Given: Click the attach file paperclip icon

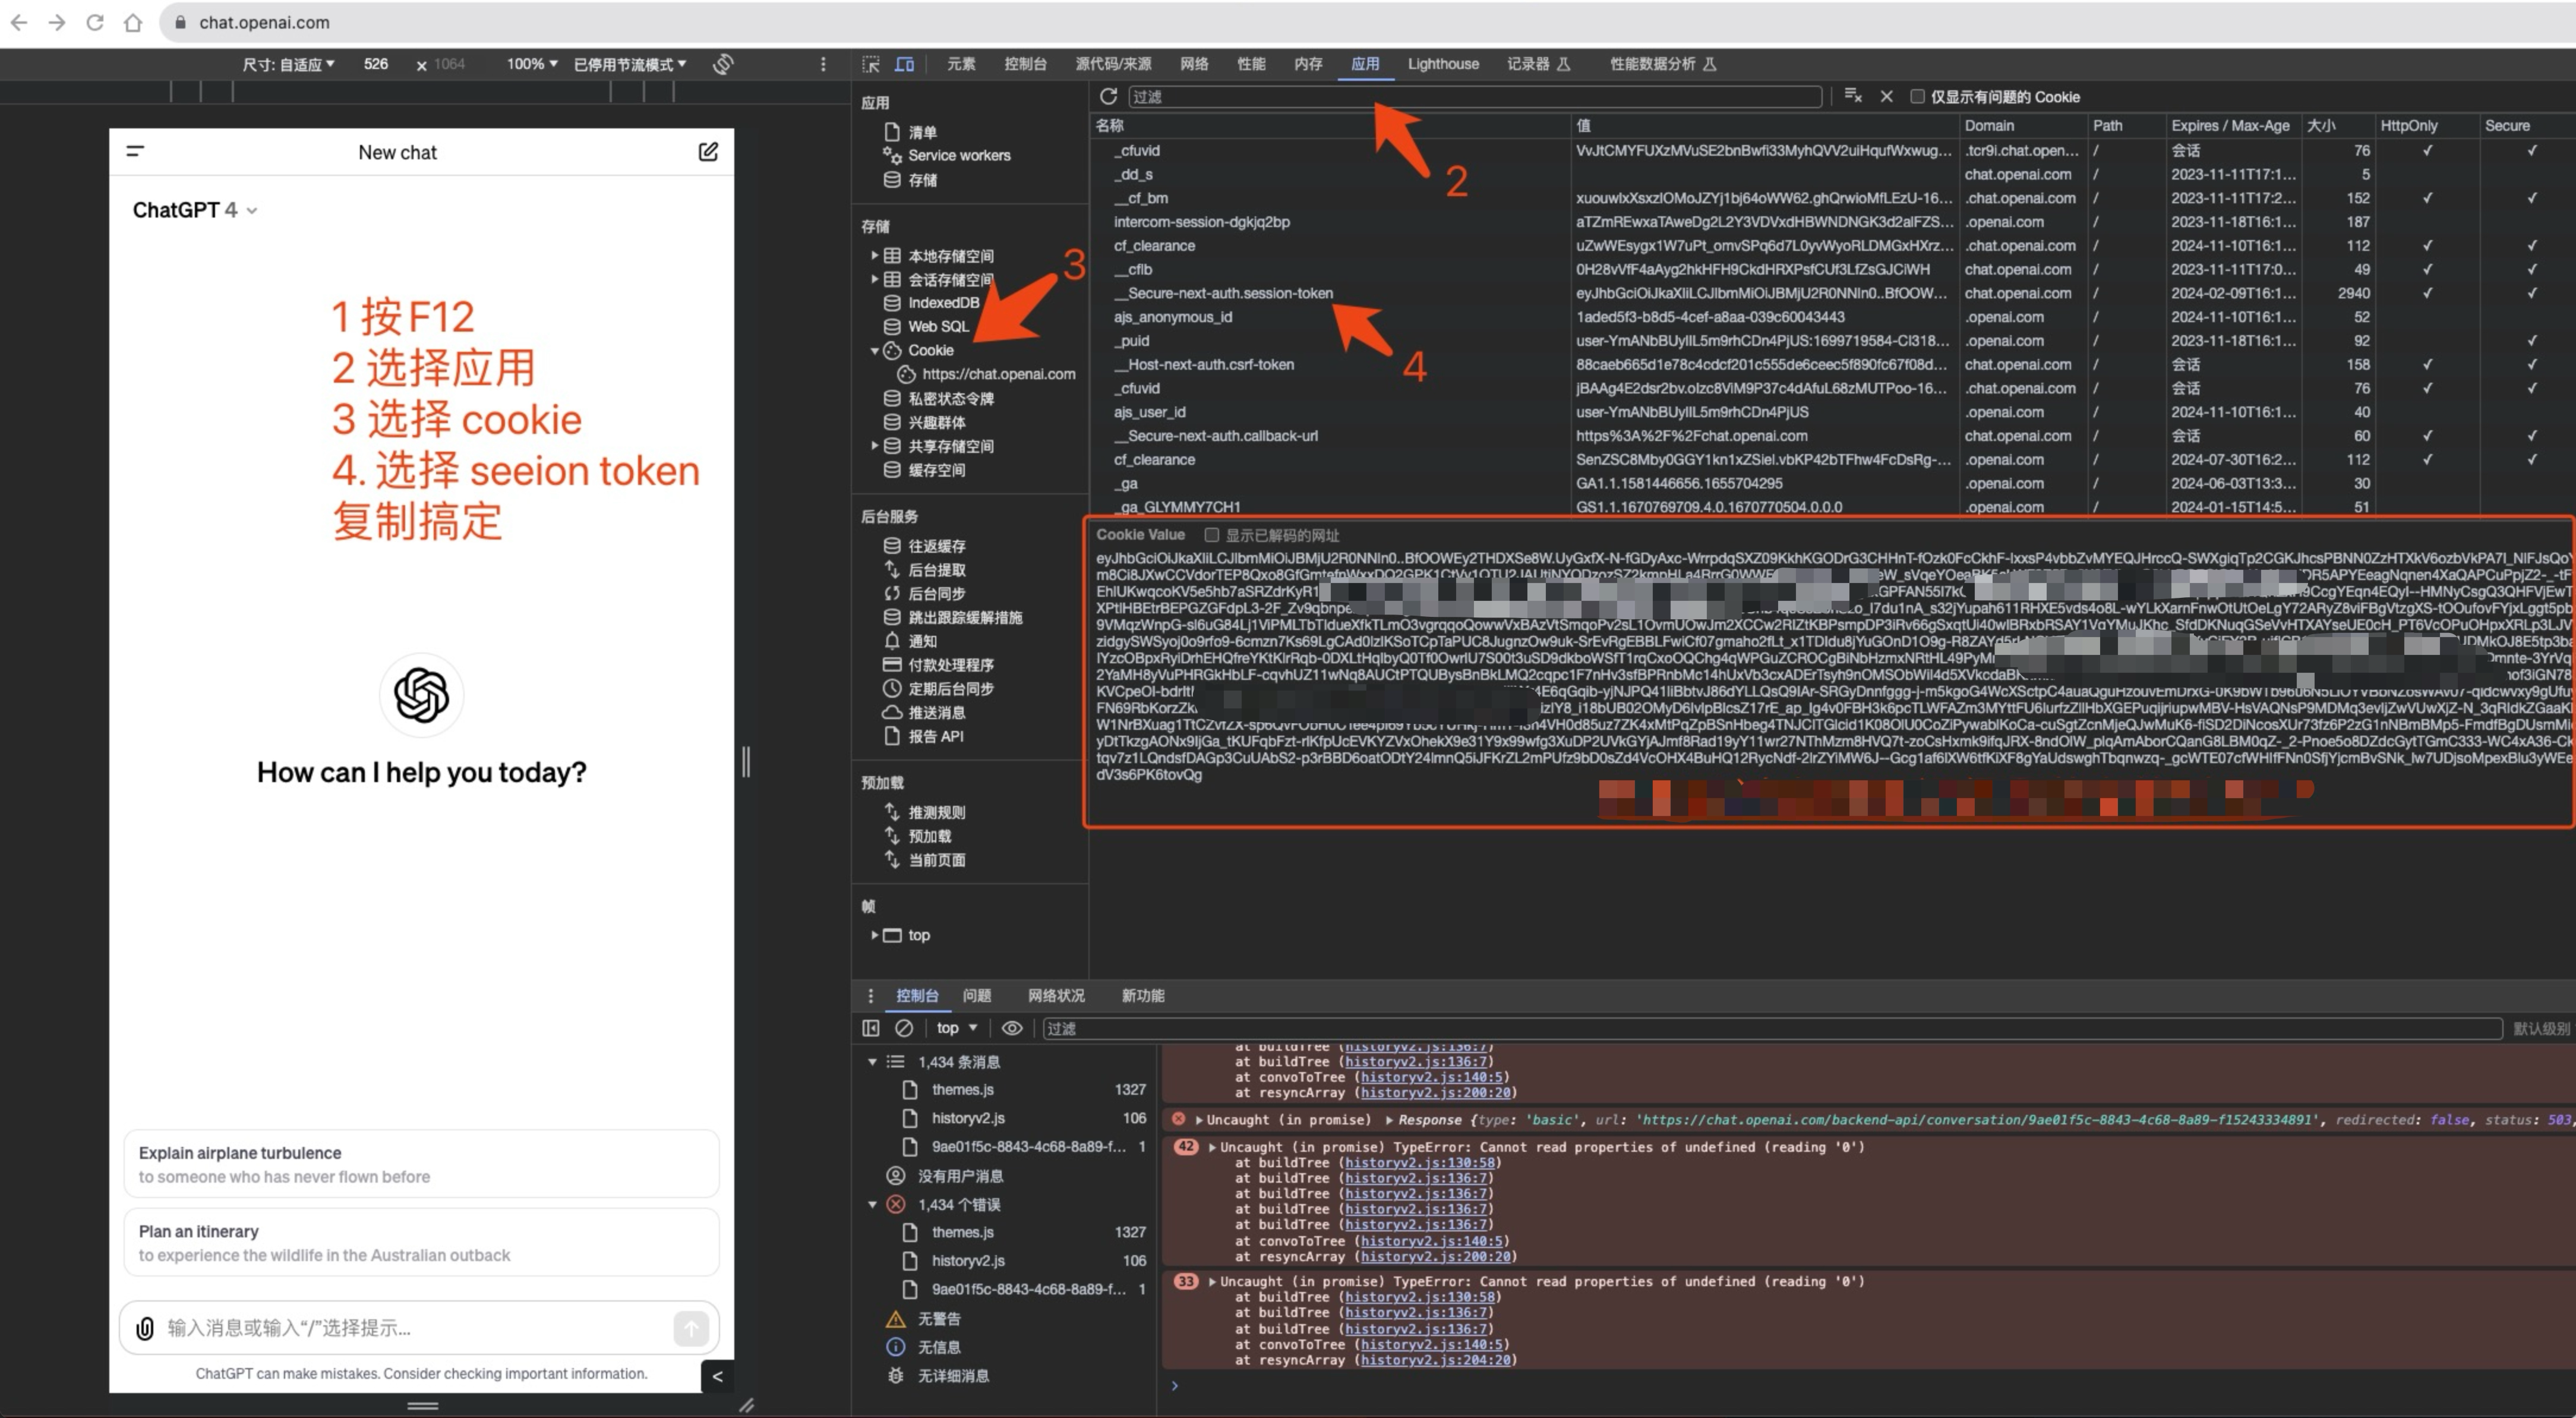Looking at the screenshot, I should click(x=145, y=1328).
